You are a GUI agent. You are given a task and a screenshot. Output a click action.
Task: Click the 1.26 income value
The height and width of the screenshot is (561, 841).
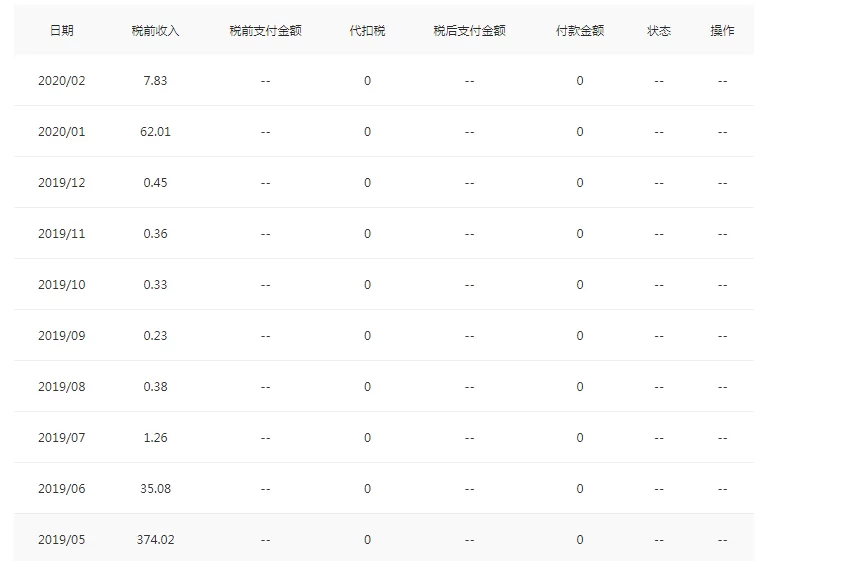click(155, 438)
